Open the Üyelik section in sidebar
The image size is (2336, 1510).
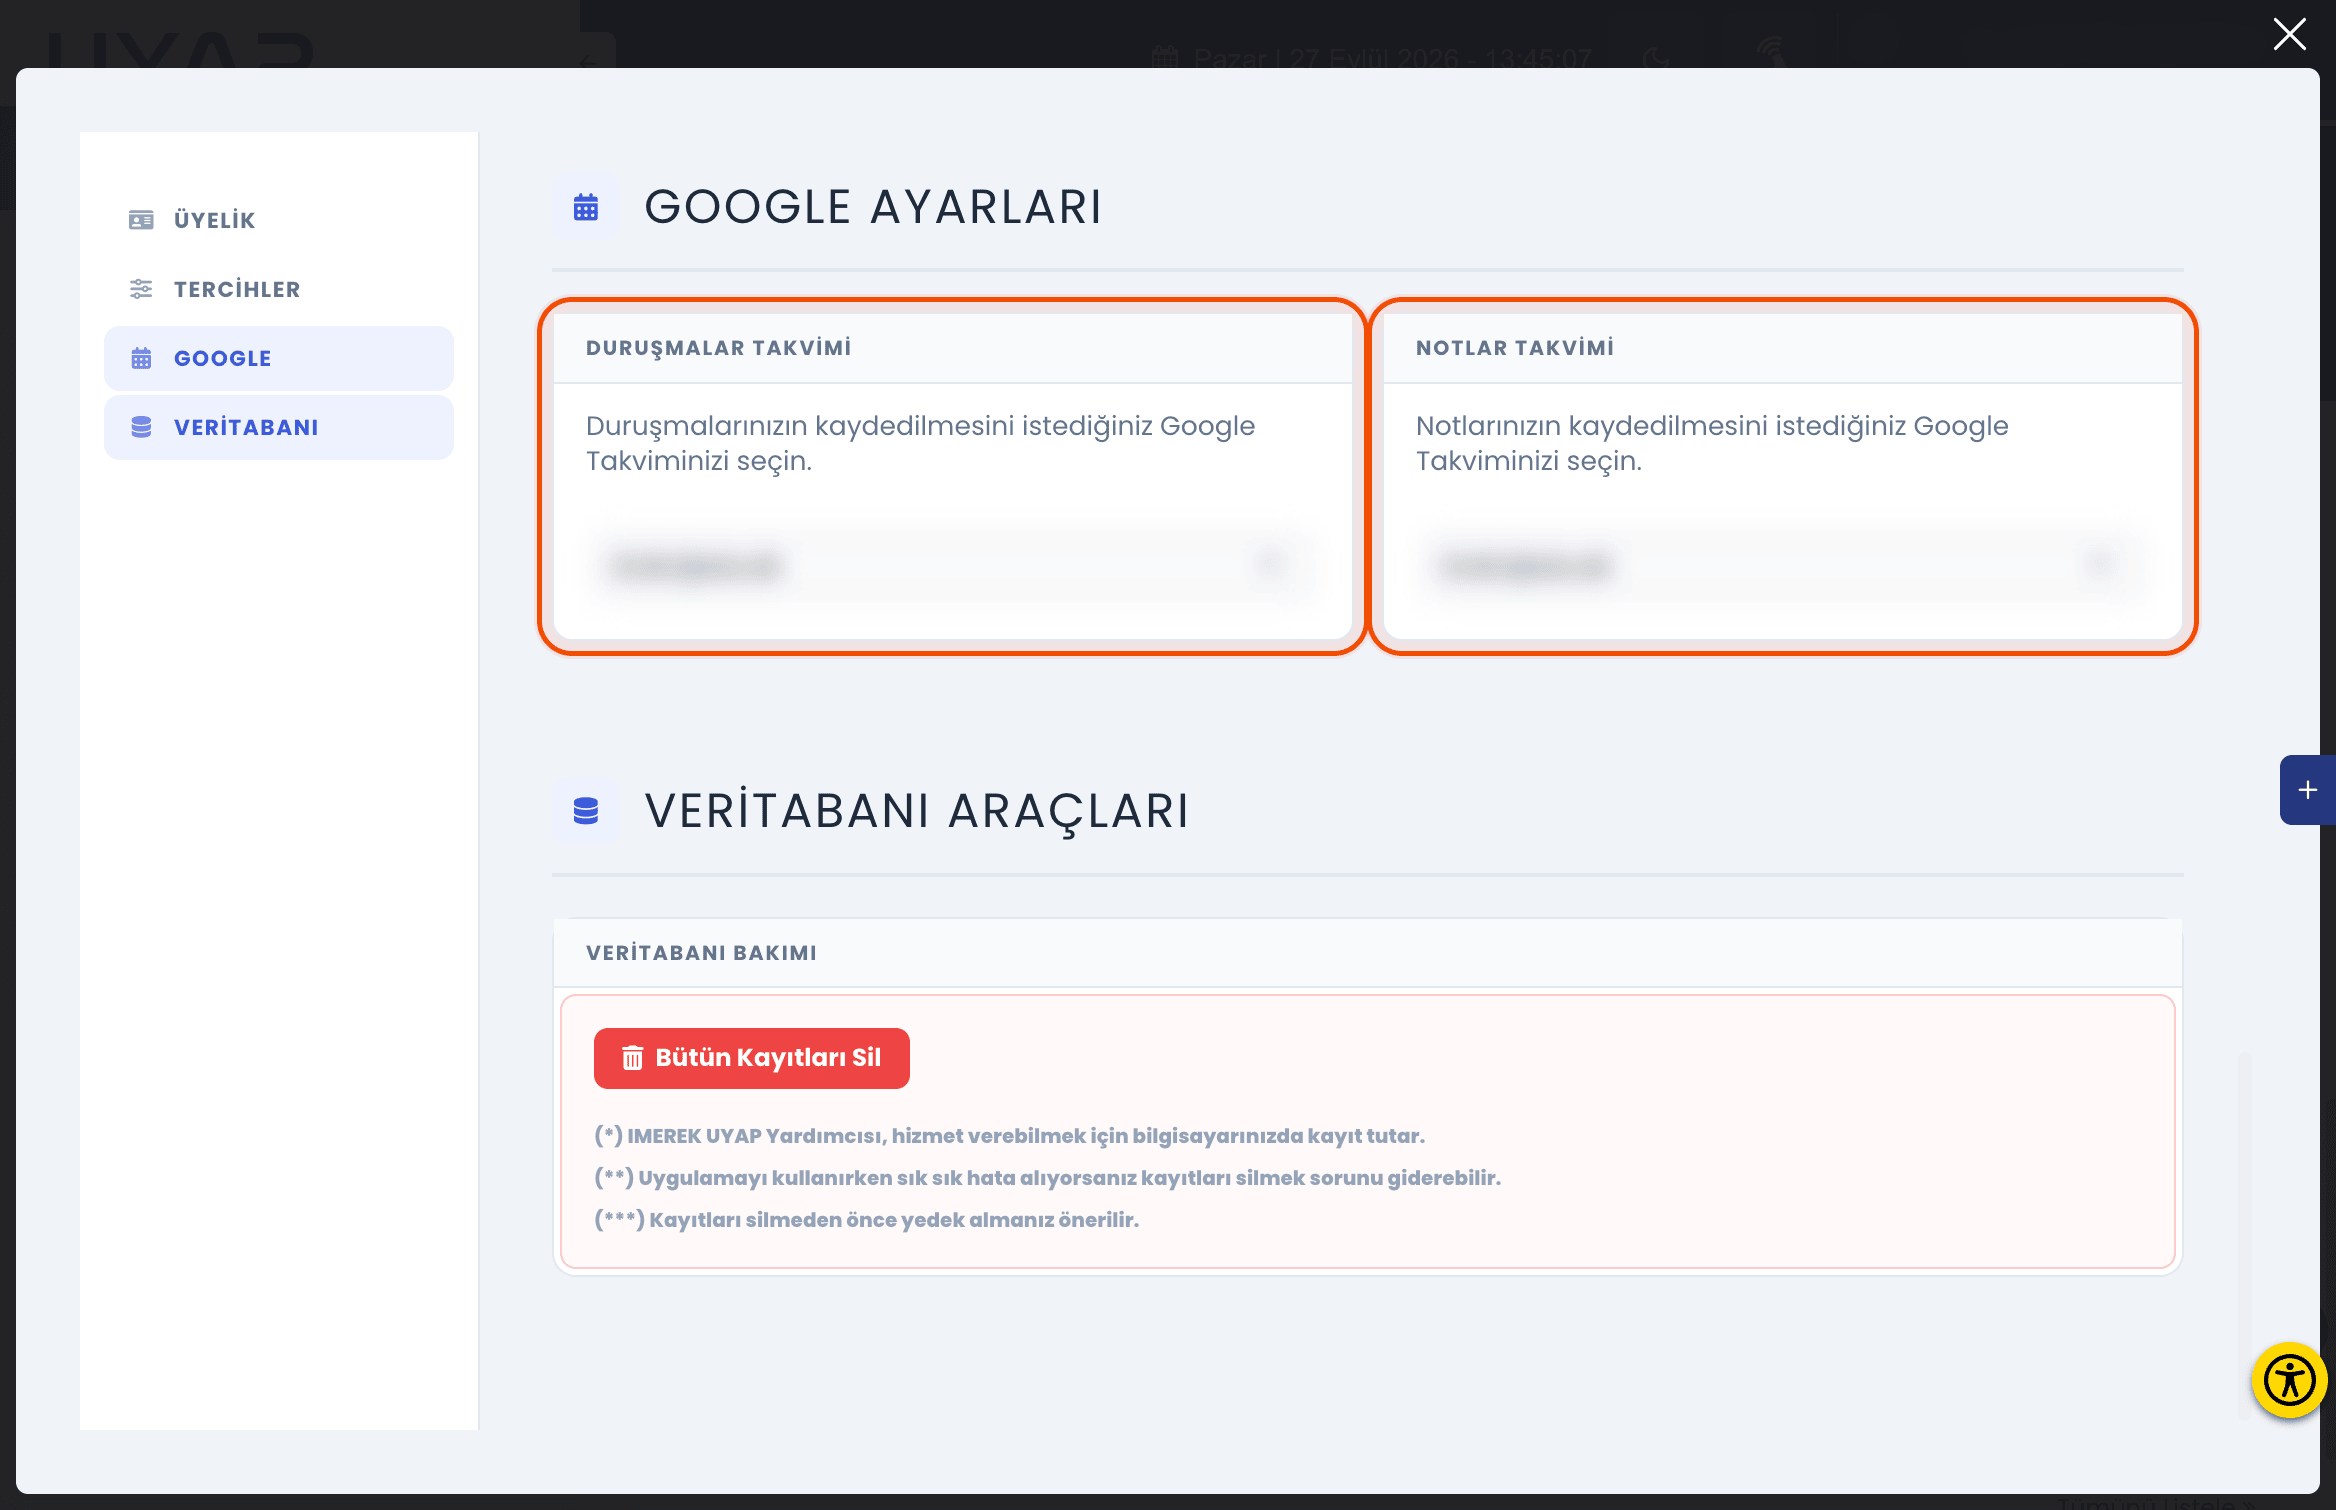[x=278, y=220]
